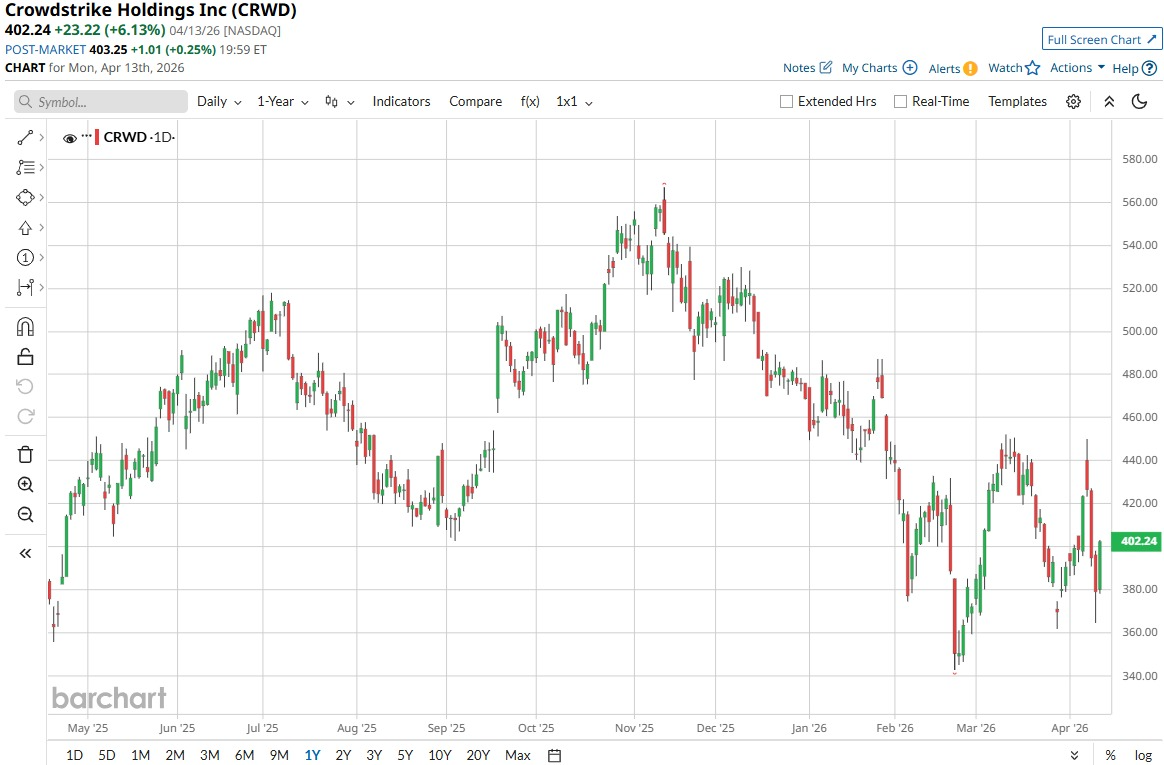The image size is (1164, 765).
Task: Expand the shapes tool submenu arrow
Action: (42, 197)
